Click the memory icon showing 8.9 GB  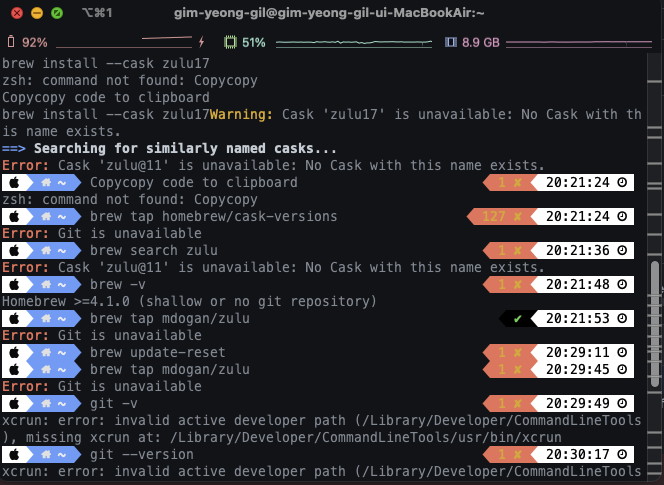pyautogui.click(x=451, y=42)
